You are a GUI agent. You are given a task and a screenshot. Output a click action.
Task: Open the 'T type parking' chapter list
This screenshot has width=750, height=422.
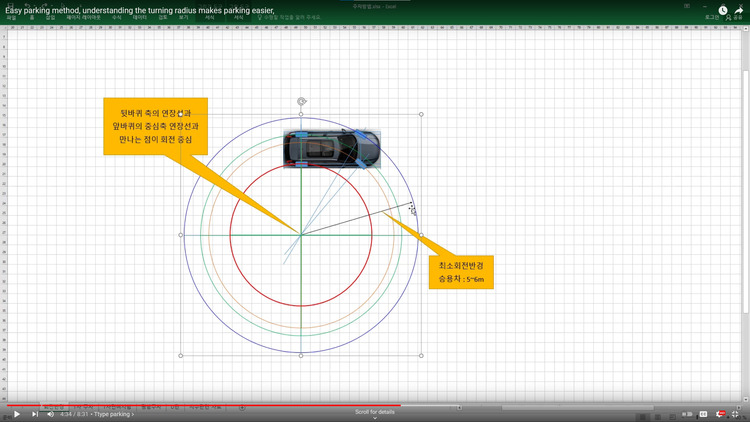[114, 414]
